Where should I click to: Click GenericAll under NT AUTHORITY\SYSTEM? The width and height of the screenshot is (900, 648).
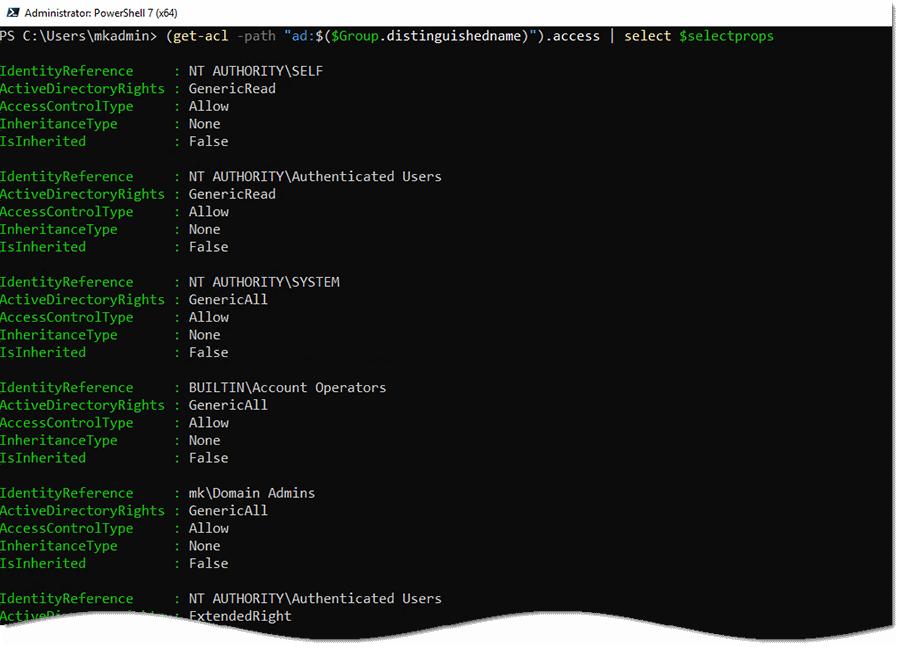tap(228, 300)
